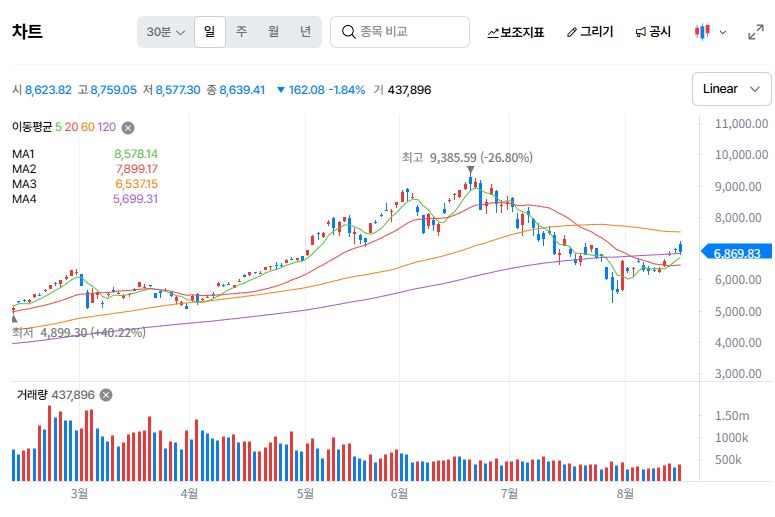Remove the 거래량 volume indicator with X

click(106, 395)
